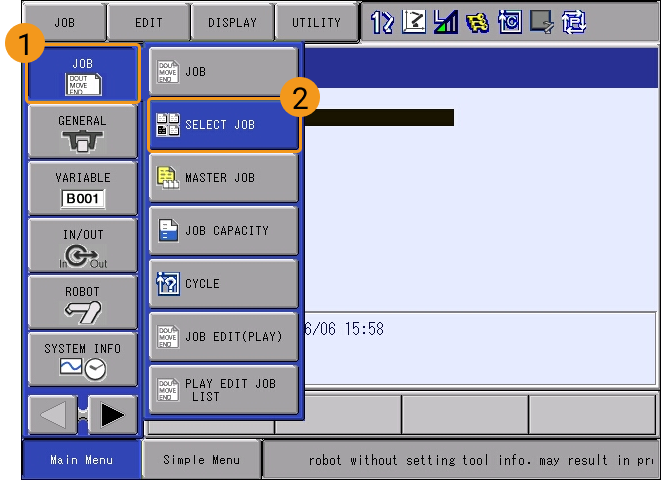Screen dimensions: 661x480
Task: Choose MASTER JOB from the submenu
Action: point(223,178)
